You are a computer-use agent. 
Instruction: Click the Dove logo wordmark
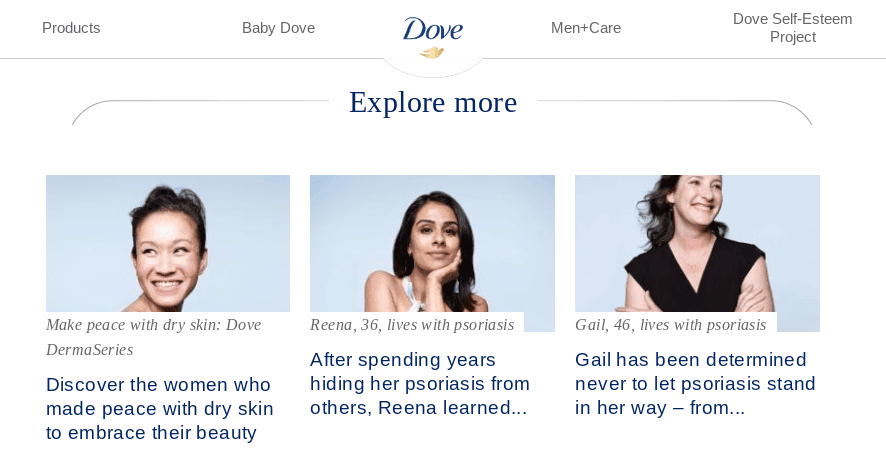pyautogui.click(x=433, y=29)
